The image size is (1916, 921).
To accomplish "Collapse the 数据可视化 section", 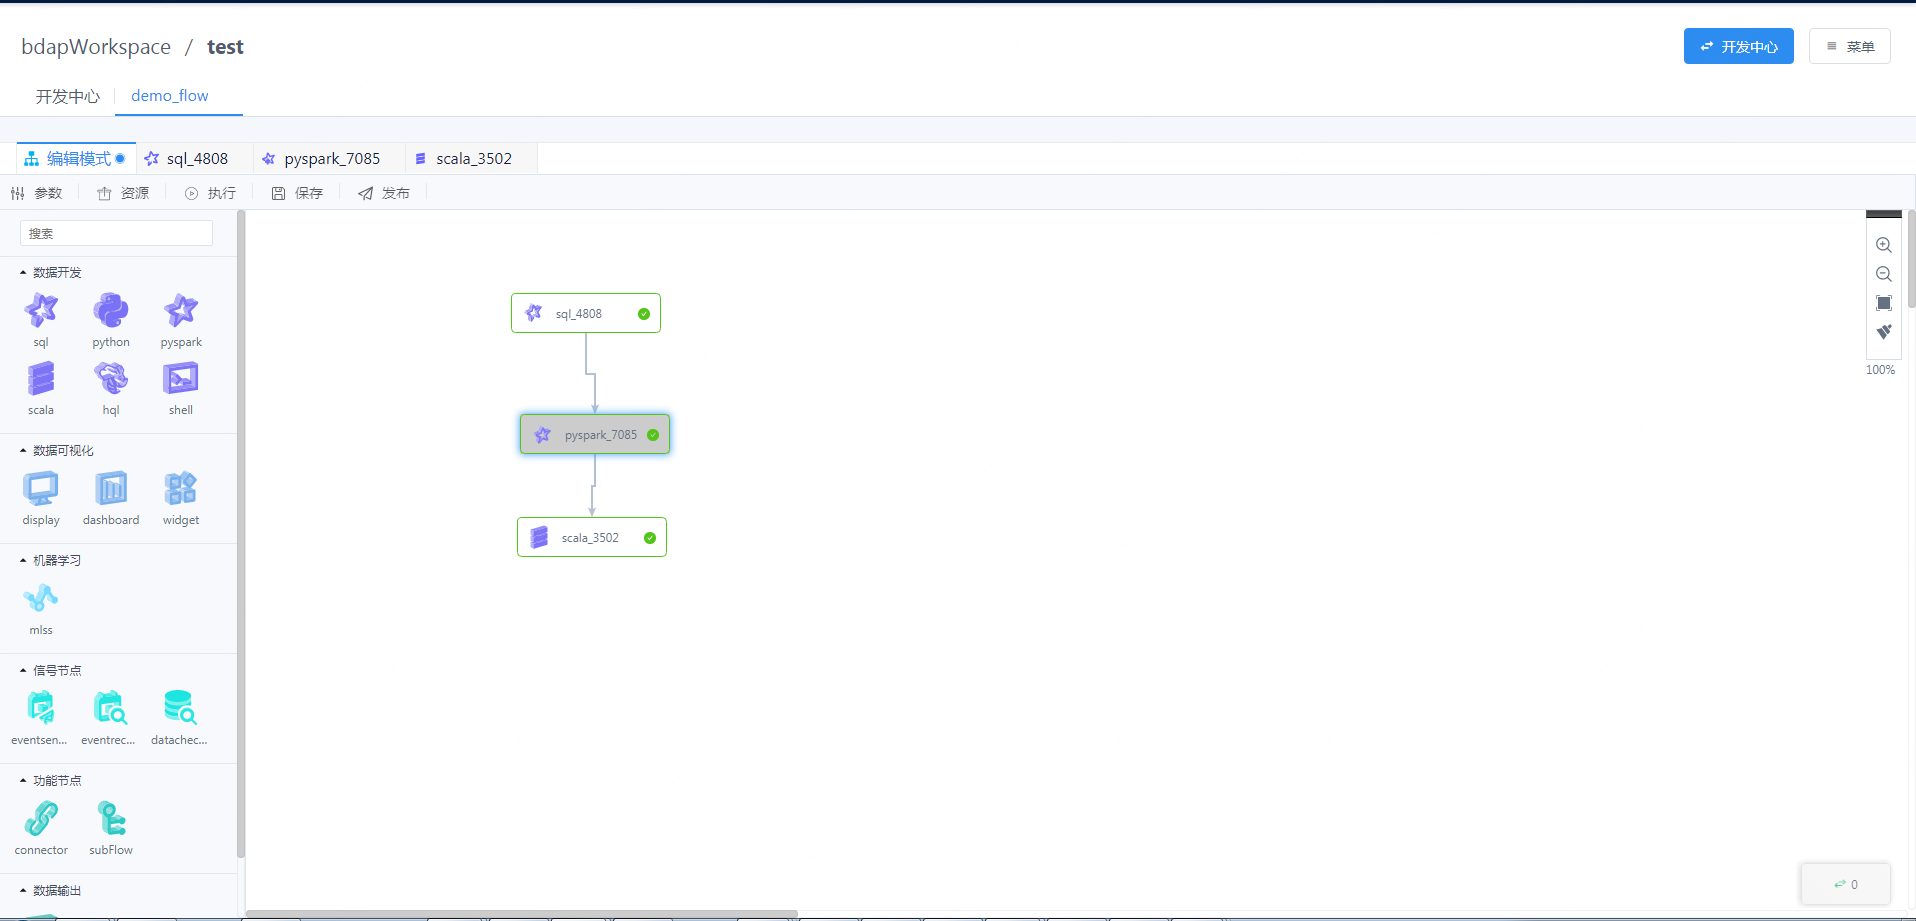I will pos(24,451).
